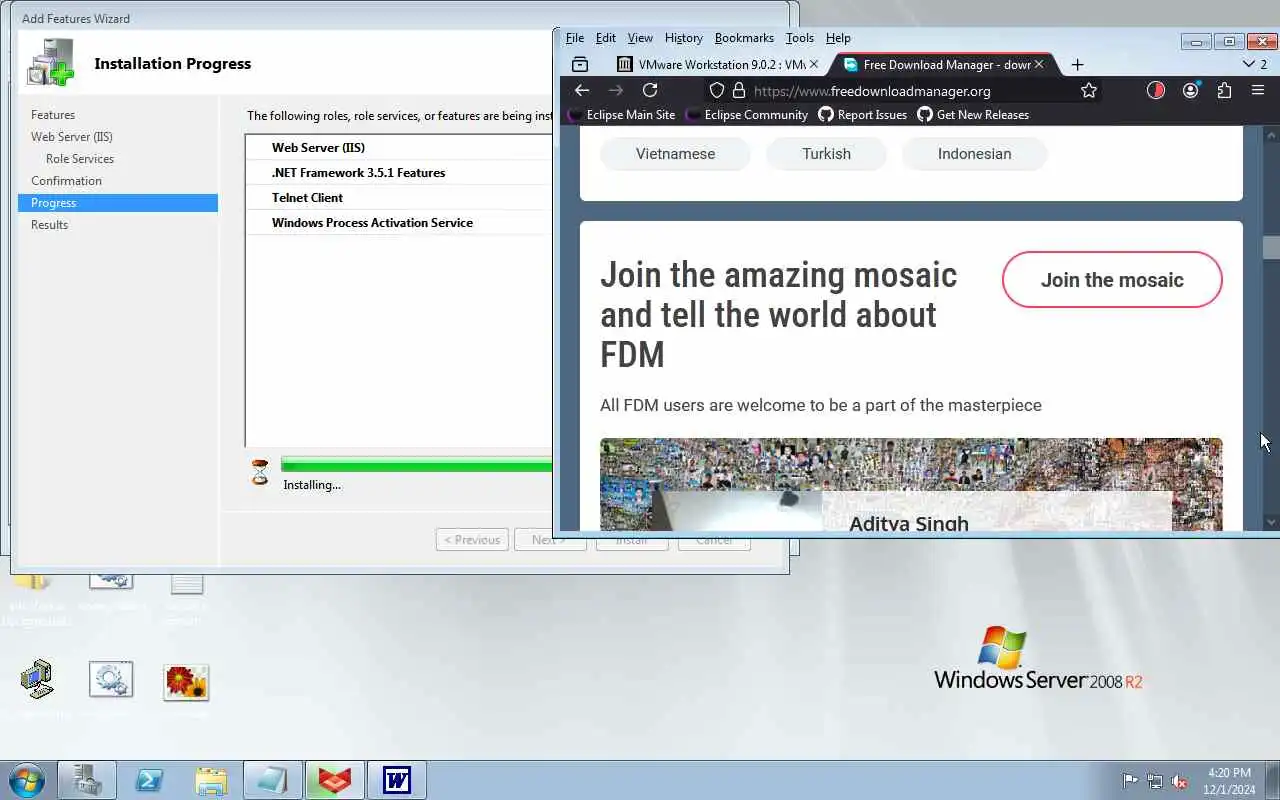Click the Windows Process Activation Service row
Viewport: 1280px width, 800px height.
tap(399, 223)
